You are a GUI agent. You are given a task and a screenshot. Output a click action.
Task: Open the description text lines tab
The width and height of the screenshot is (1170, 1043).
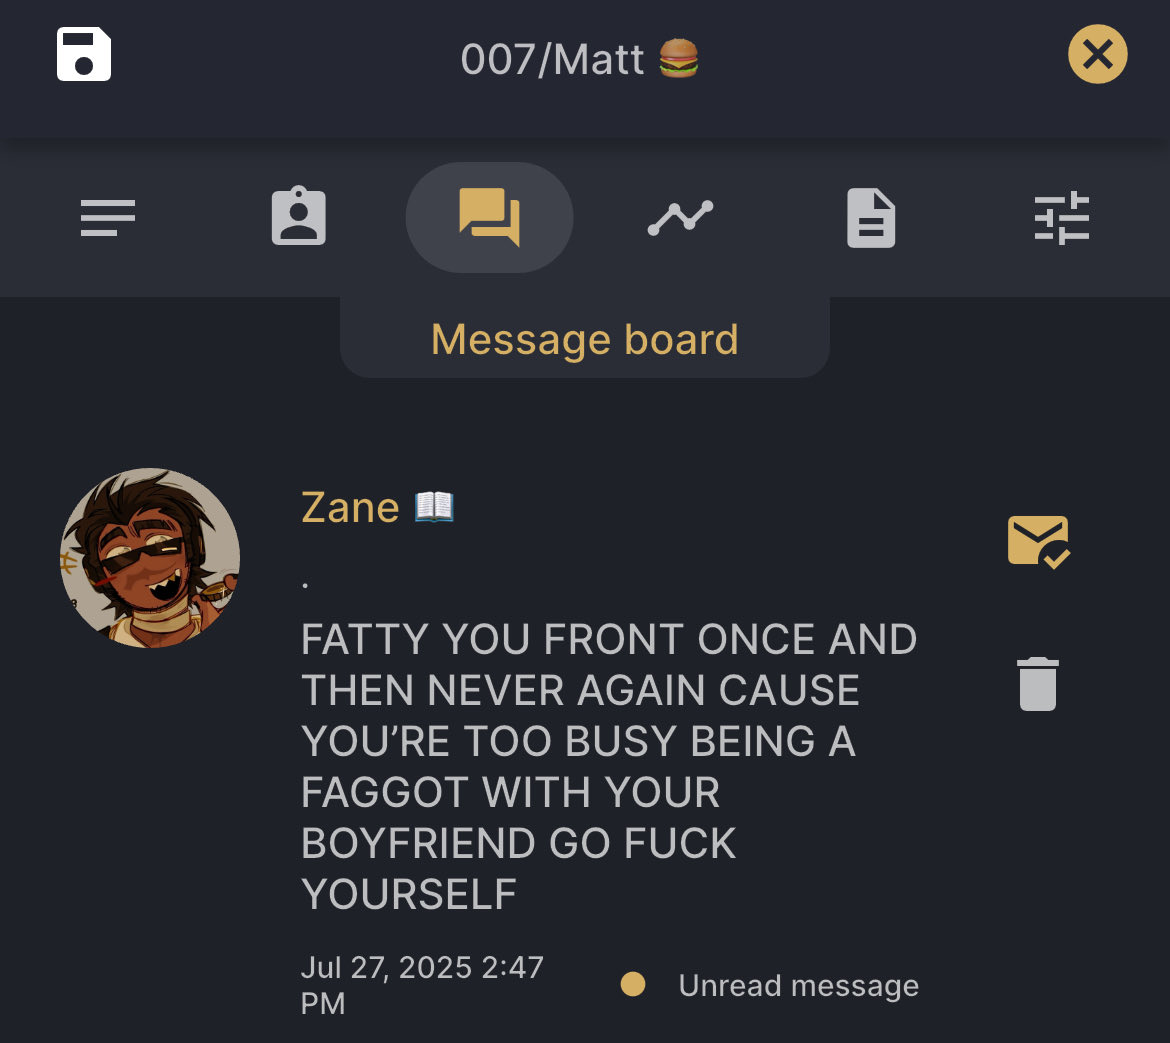(x=107, y=217)
